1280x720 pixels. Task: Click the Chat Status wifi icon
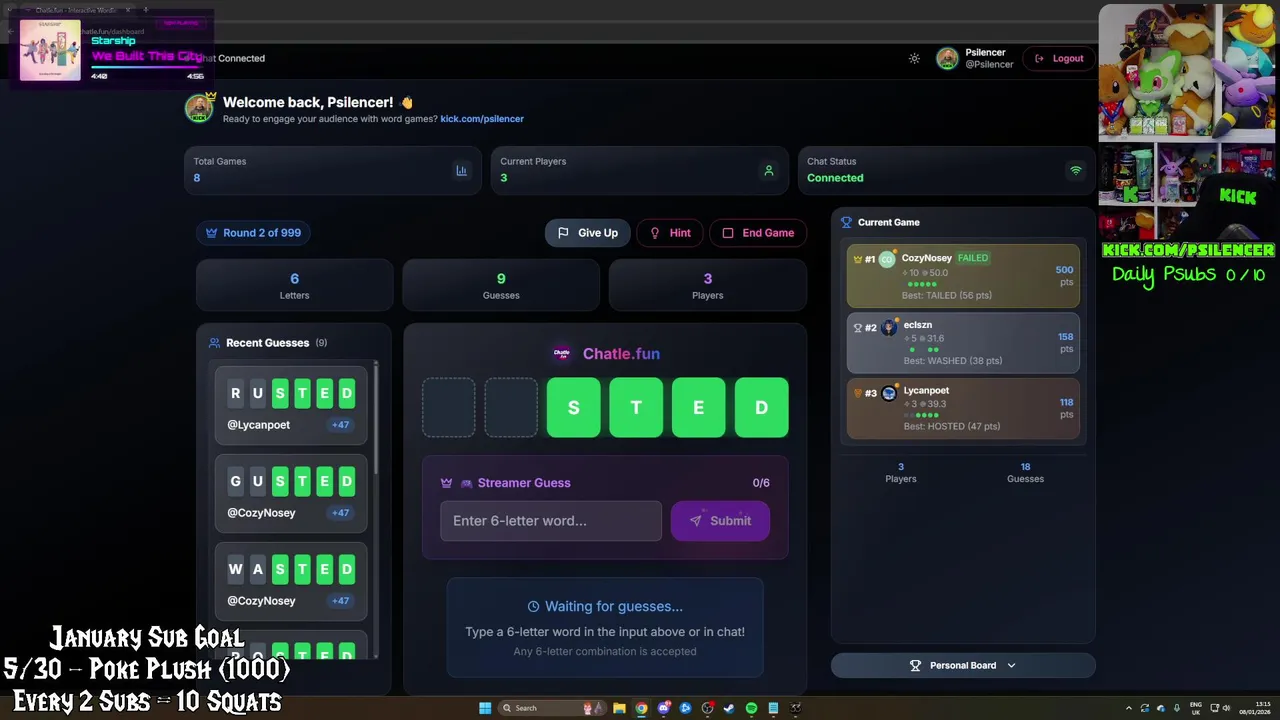pos(1076,170)
